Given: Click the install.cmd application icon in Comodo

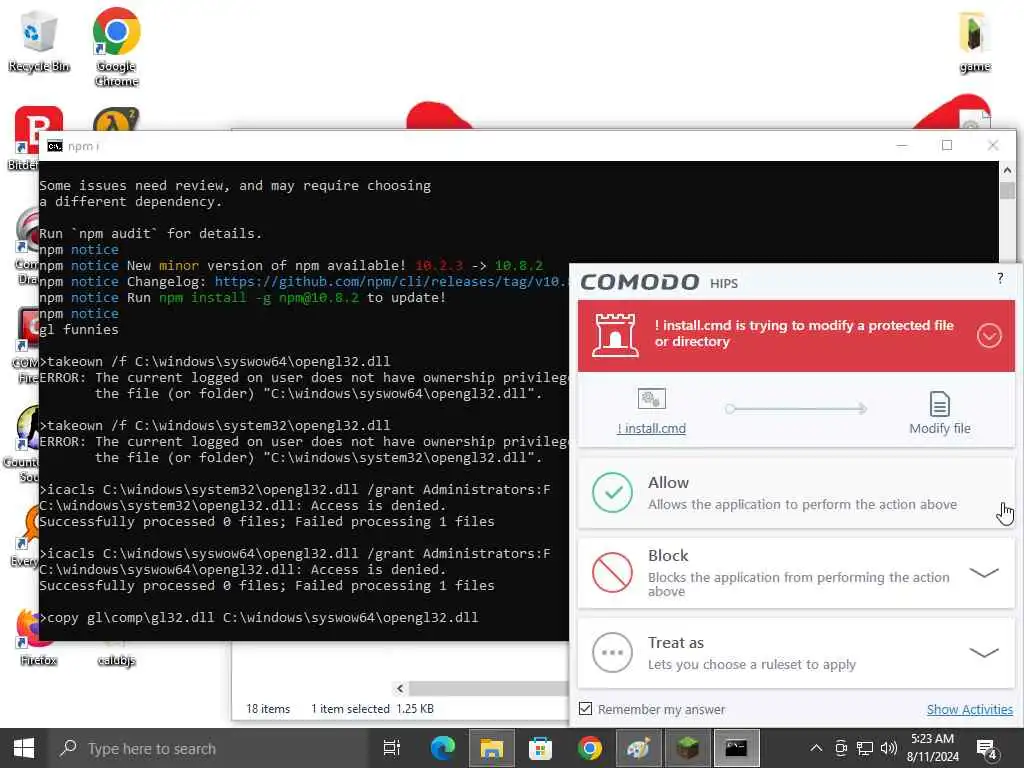Looking at the screenshot, I should tap(651, 398).
